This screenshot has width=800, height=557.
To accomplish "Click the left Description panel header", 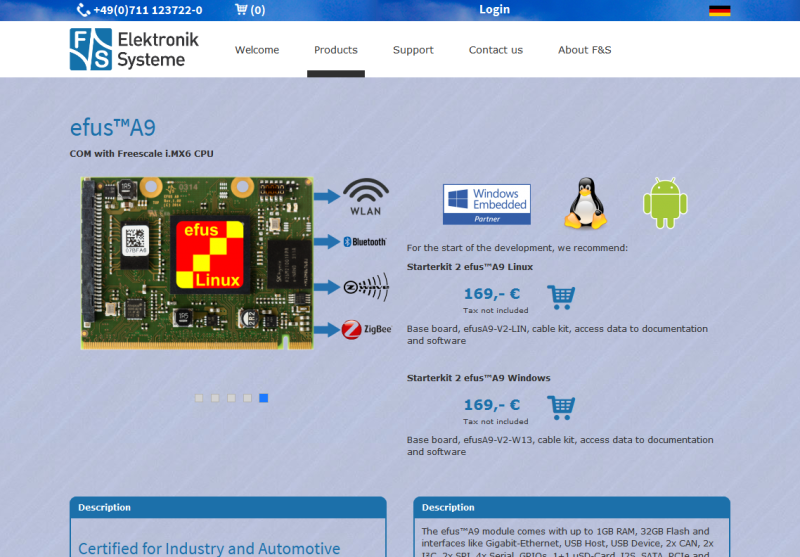I will coord(228,508).
